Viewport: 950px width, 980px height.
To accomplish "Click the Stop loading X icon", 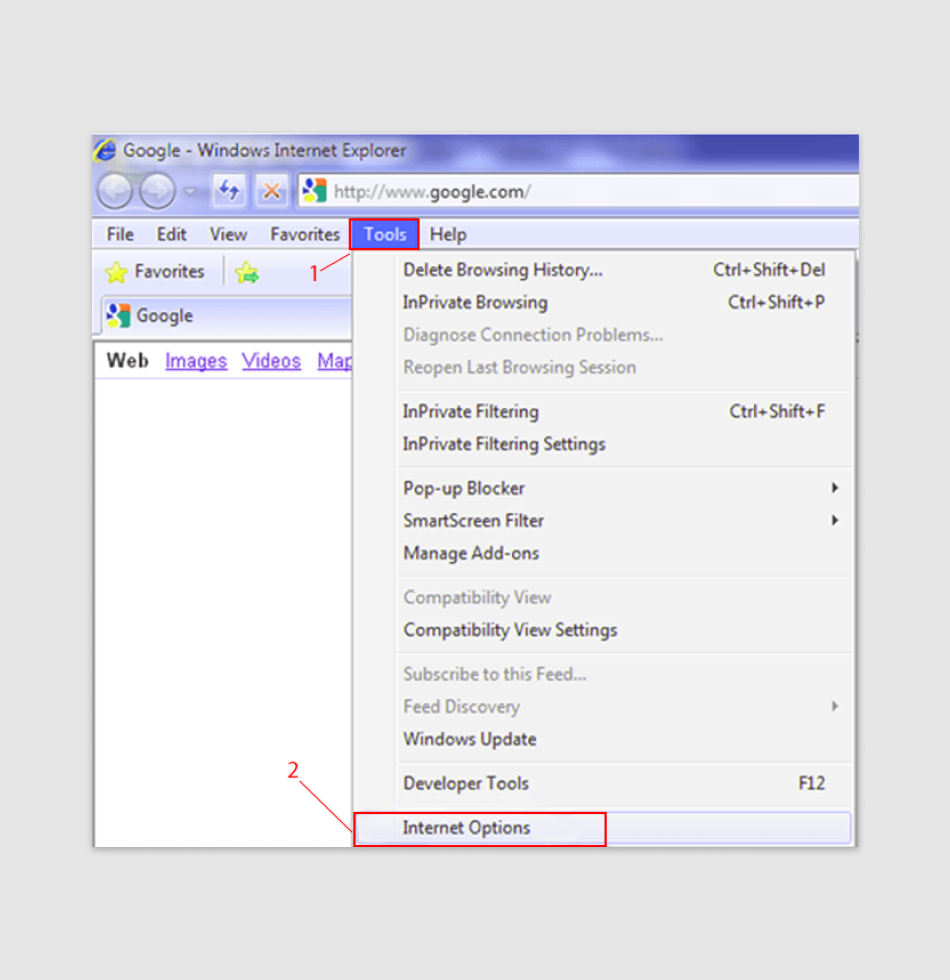I will 271,190.
